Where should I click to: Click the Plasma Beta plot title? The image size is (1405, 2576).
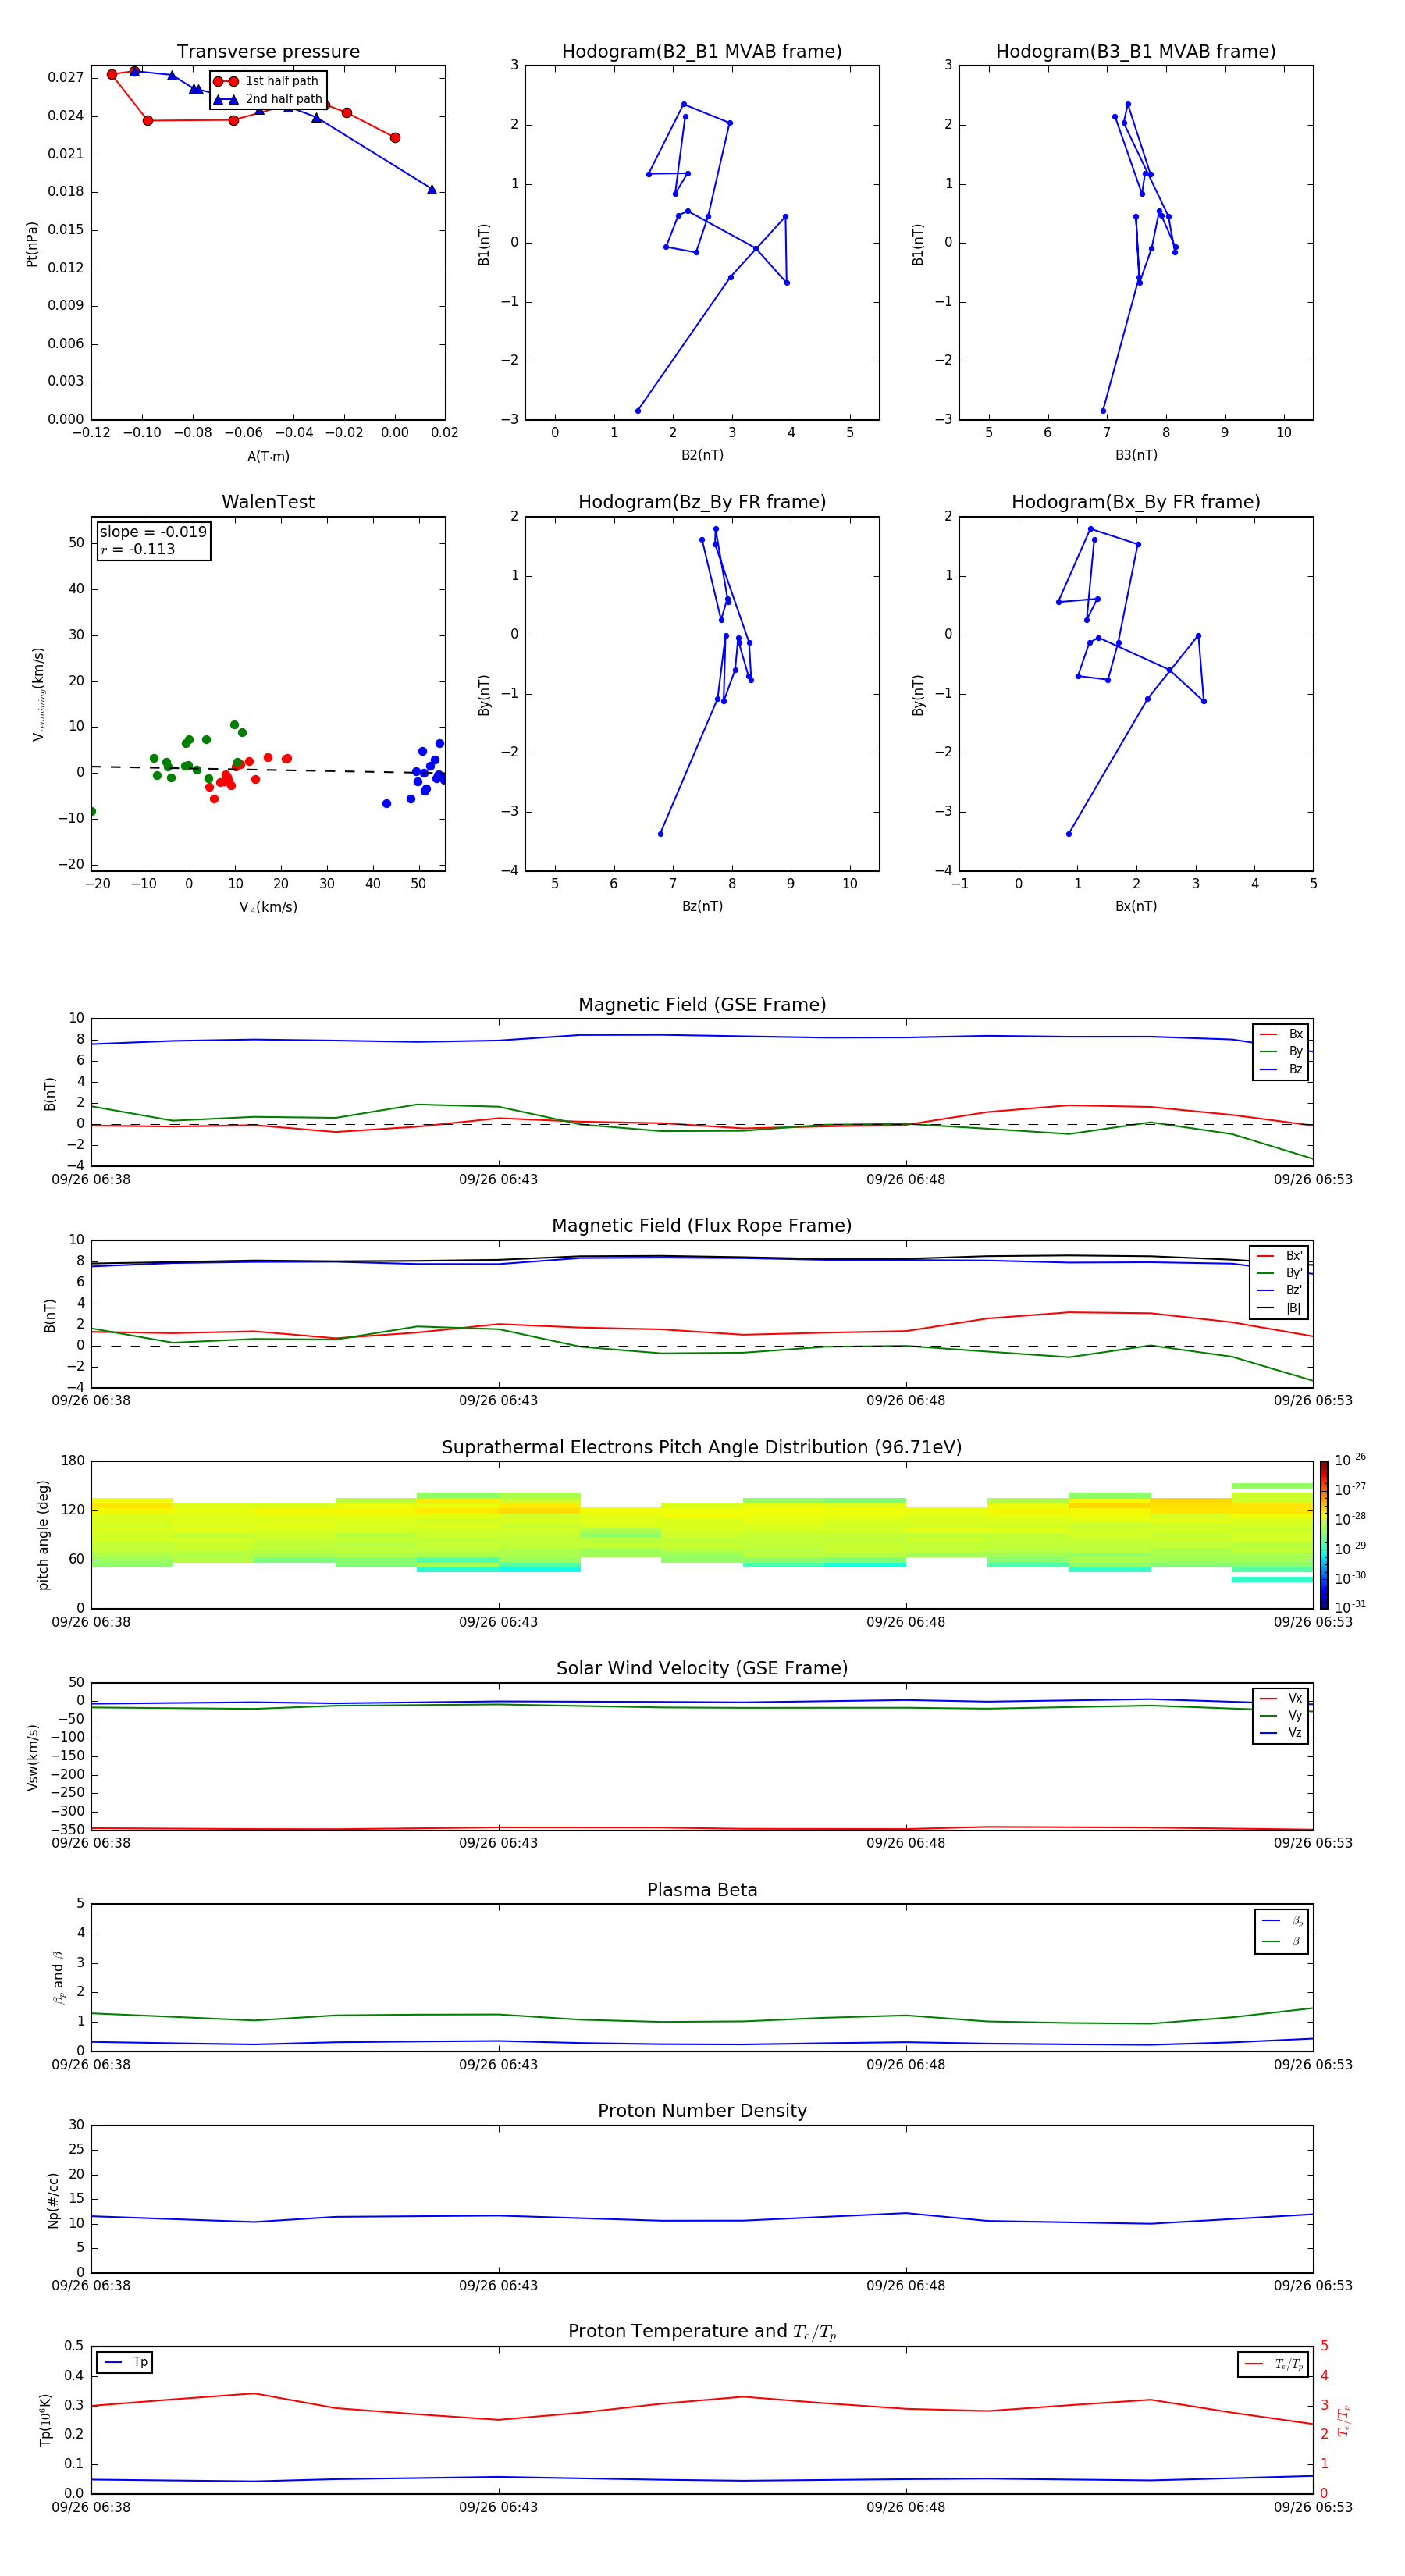(702, 1890)
